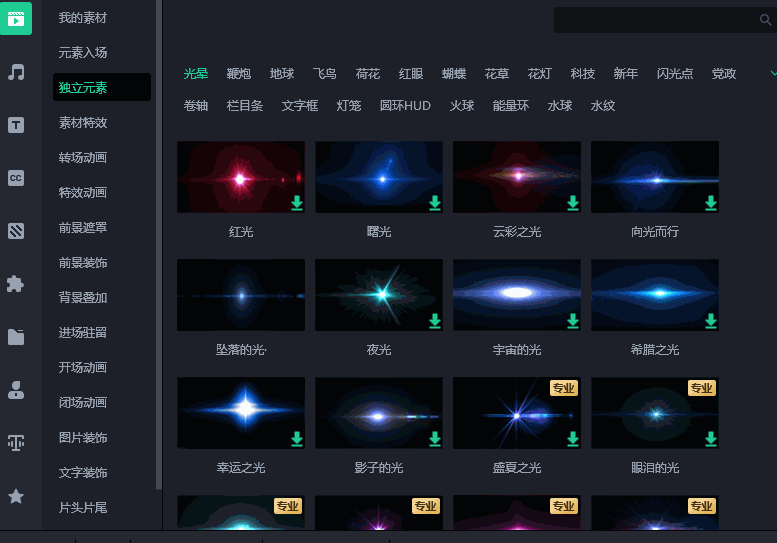Download the 影子的光 effect
Screen dimensions: 777x543
point(435,439)
